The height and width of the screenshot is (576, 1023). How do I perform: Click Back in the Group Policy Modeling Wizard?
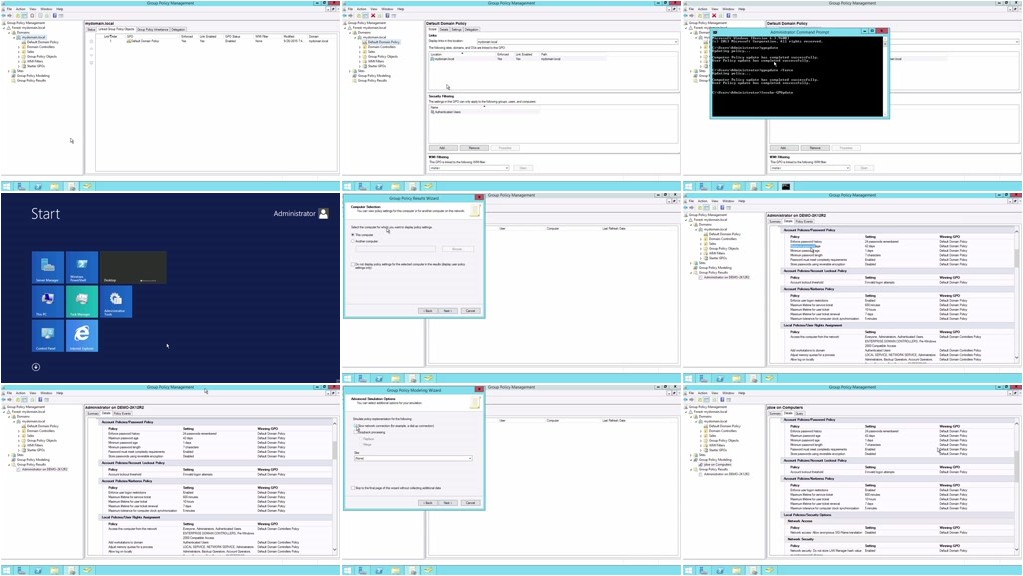pos(427,503)
